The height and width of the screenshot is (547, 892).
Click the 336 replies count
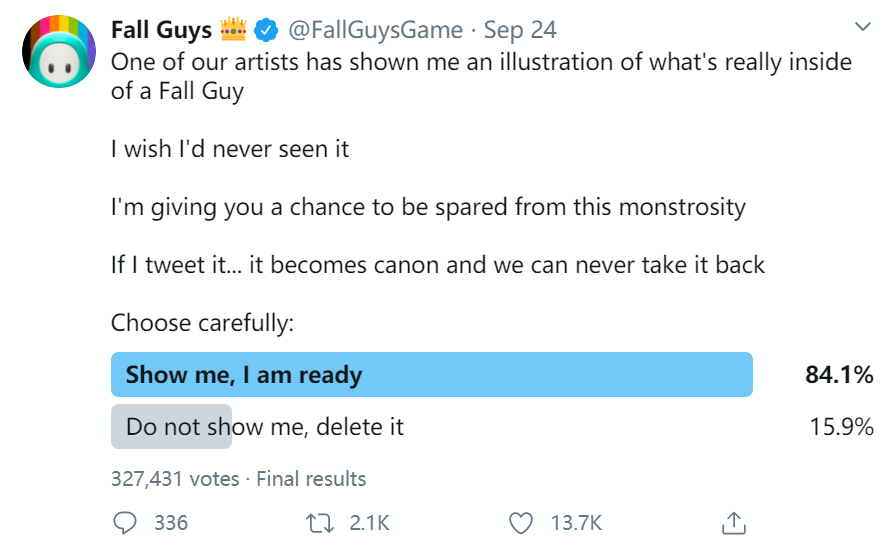click(x=172, y=523)
